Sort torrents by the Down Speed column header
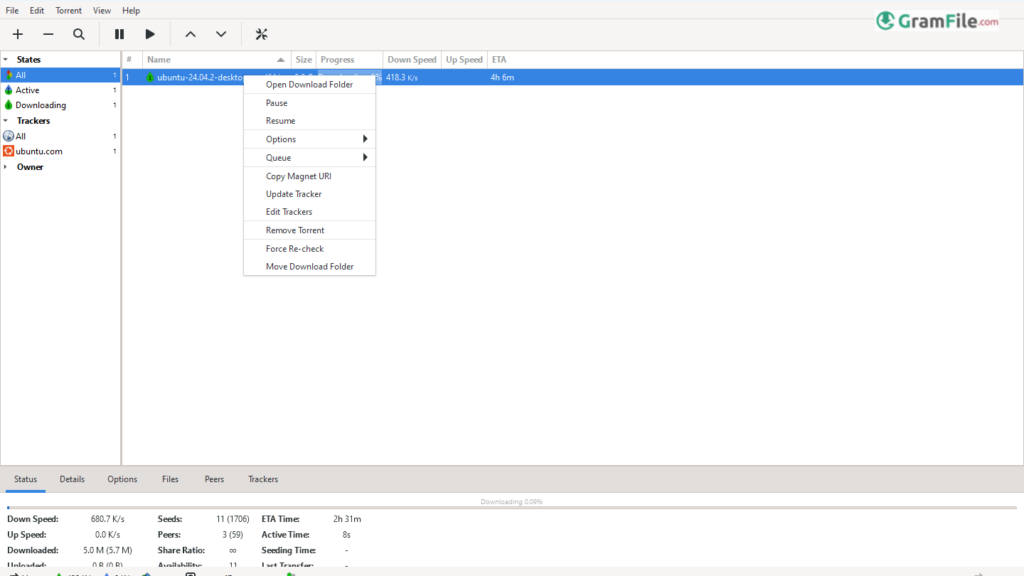This screenshot has height=576, width=1024. pos(411,60)
